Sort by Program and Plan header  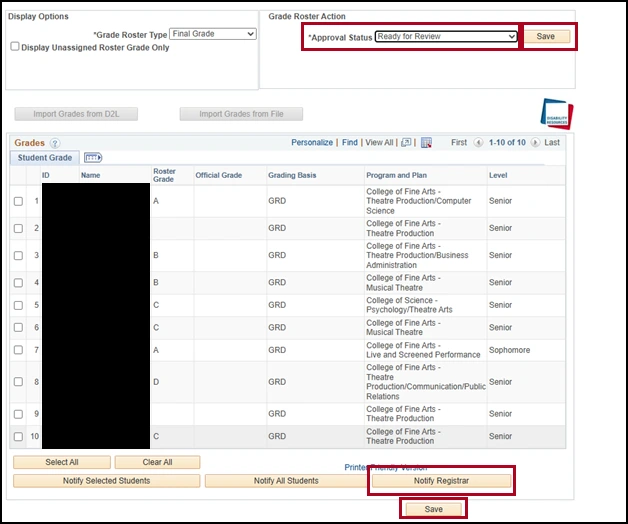[396, 175]
